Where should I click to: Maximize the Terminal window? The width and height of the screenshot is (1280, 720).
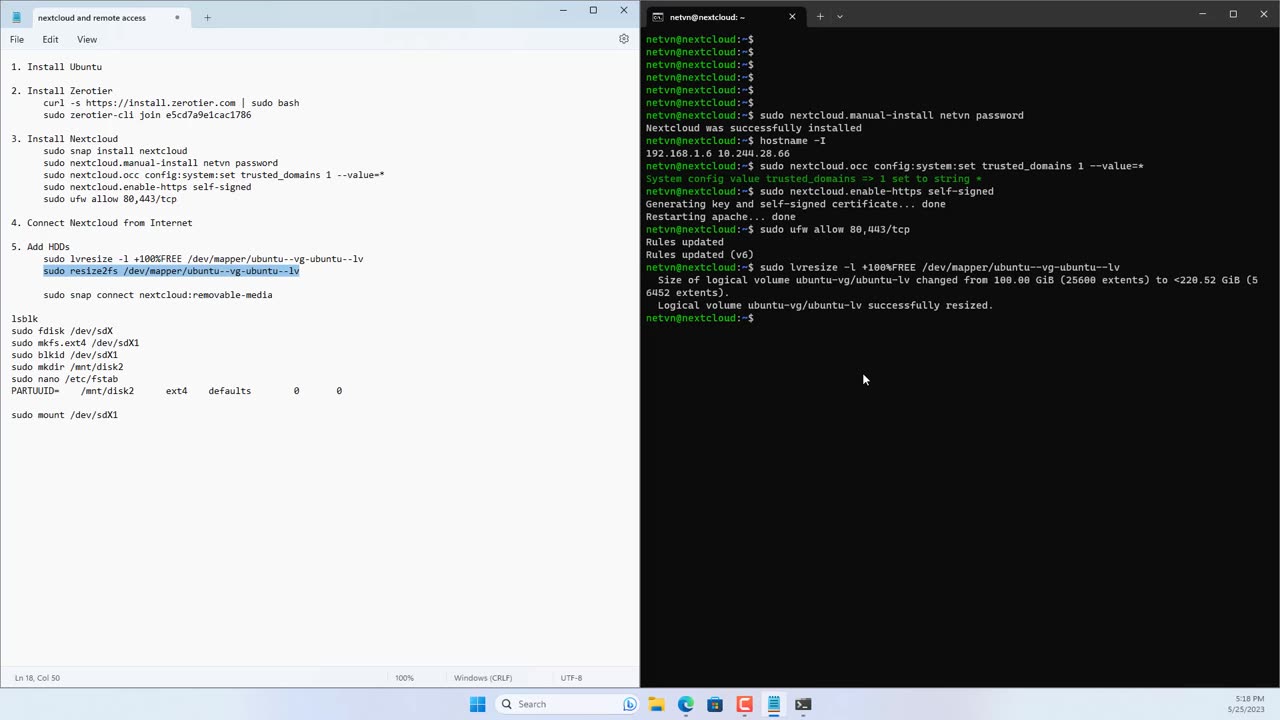point(1233,14)
